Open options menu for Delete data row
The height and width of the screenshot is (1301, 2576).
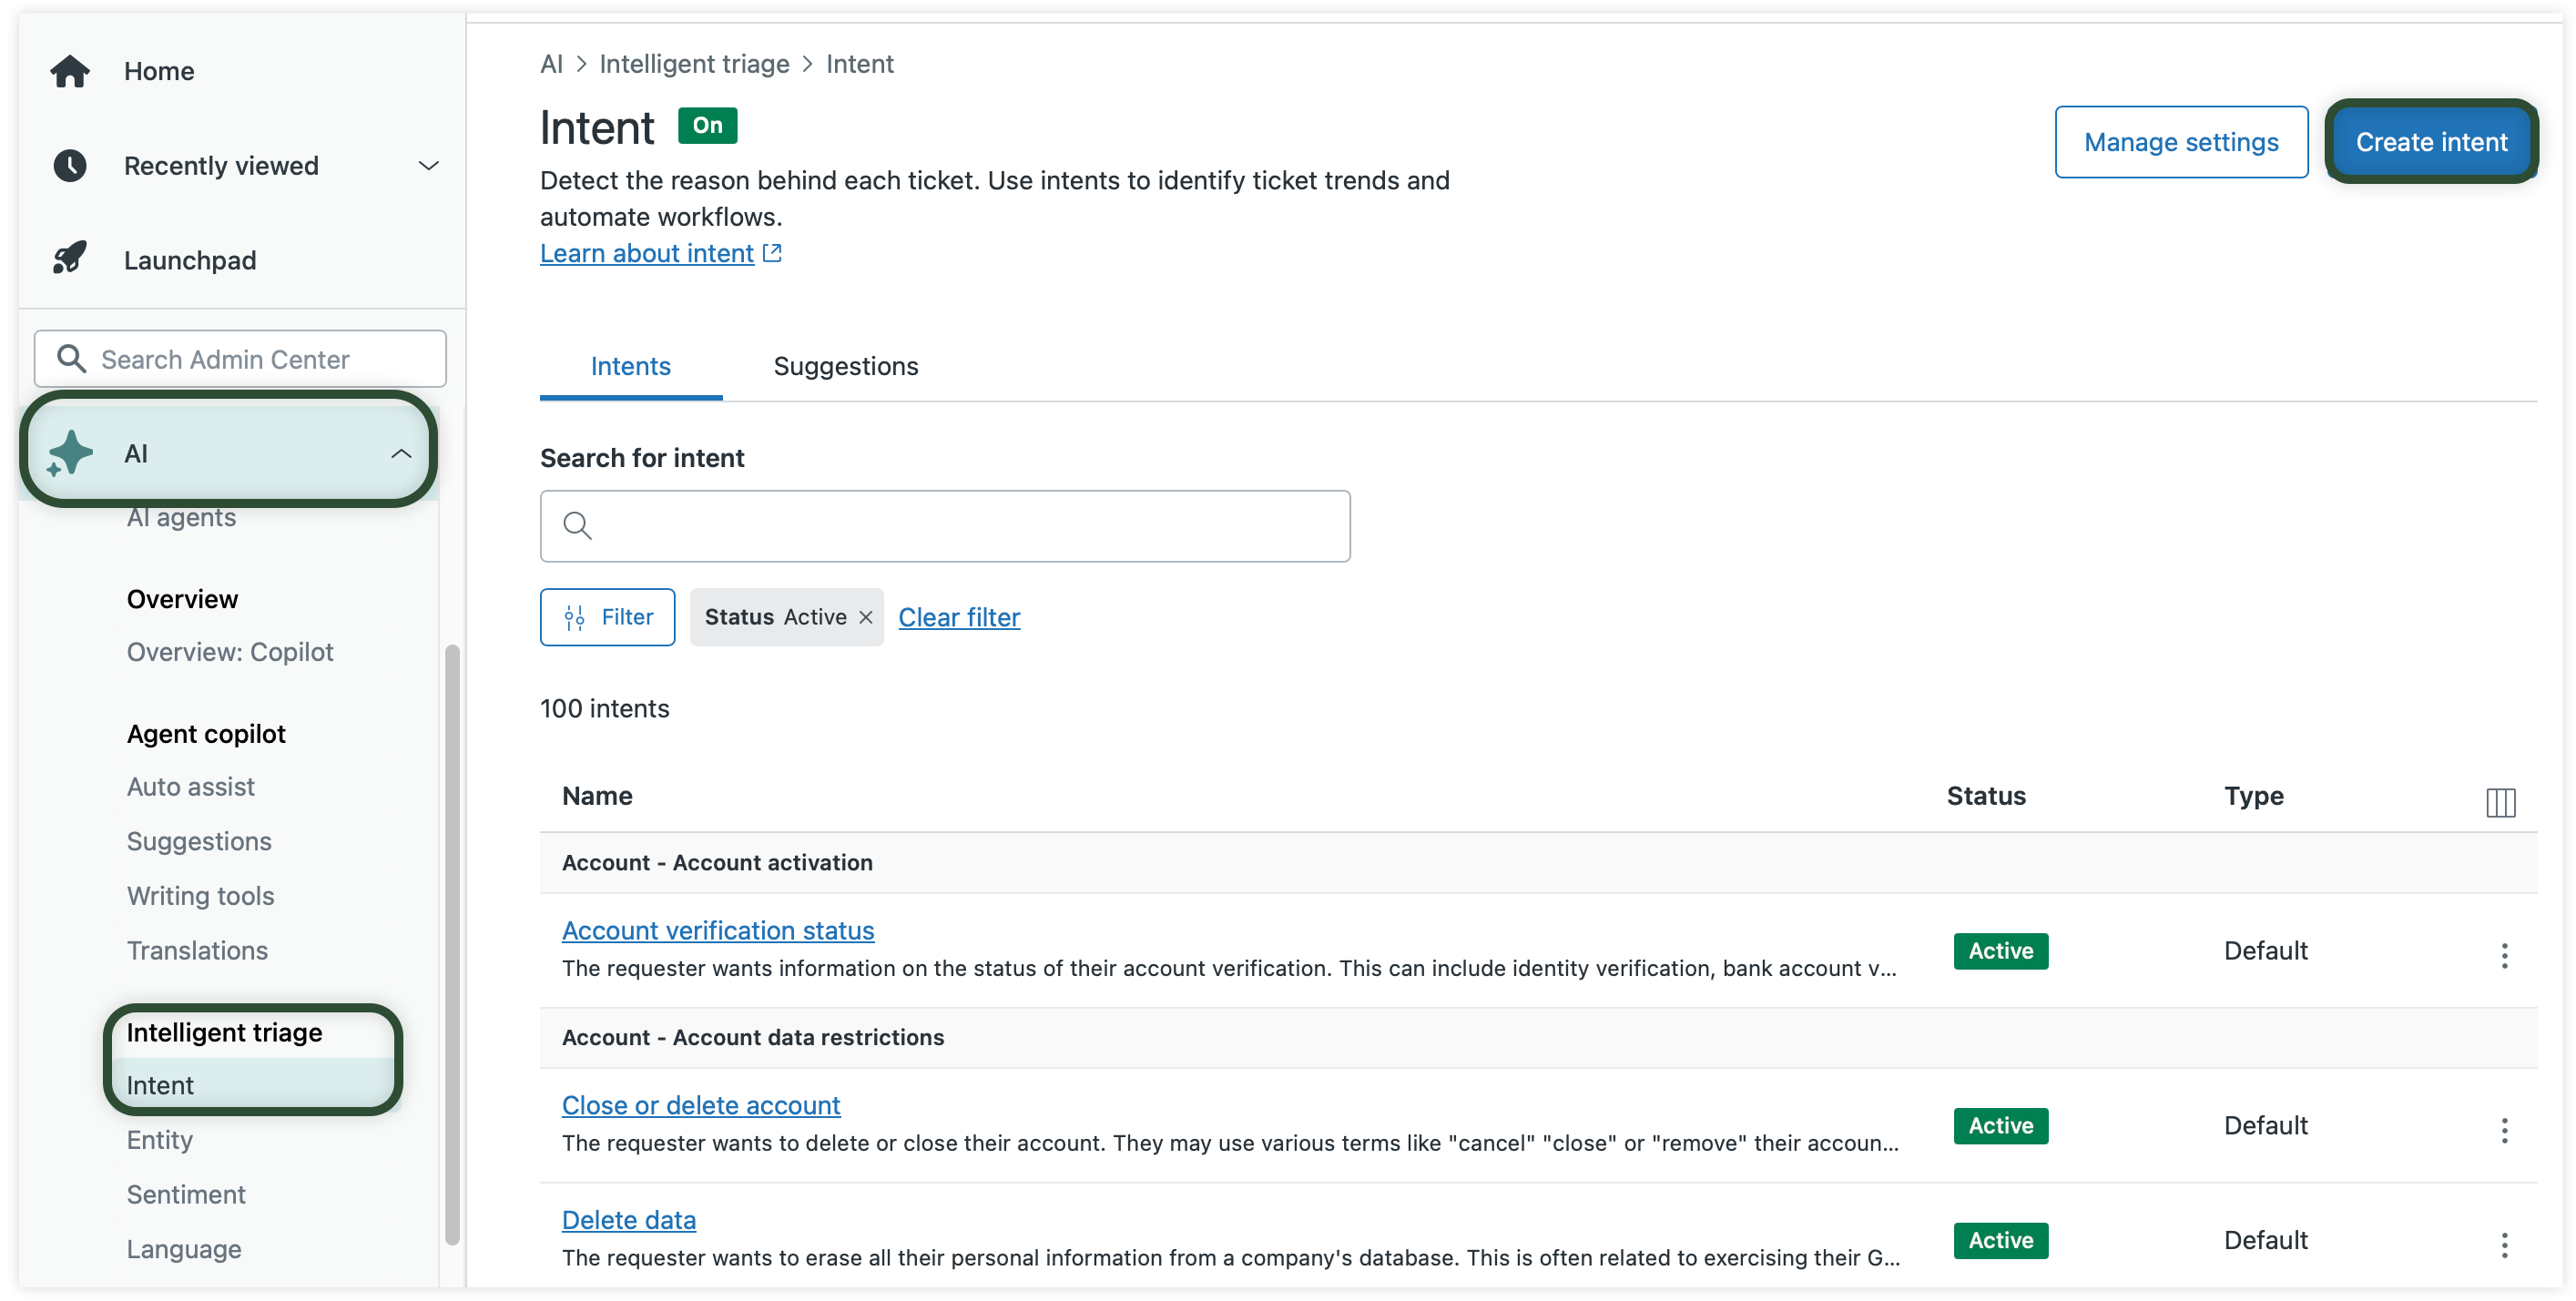(x=2504, y=1244)
